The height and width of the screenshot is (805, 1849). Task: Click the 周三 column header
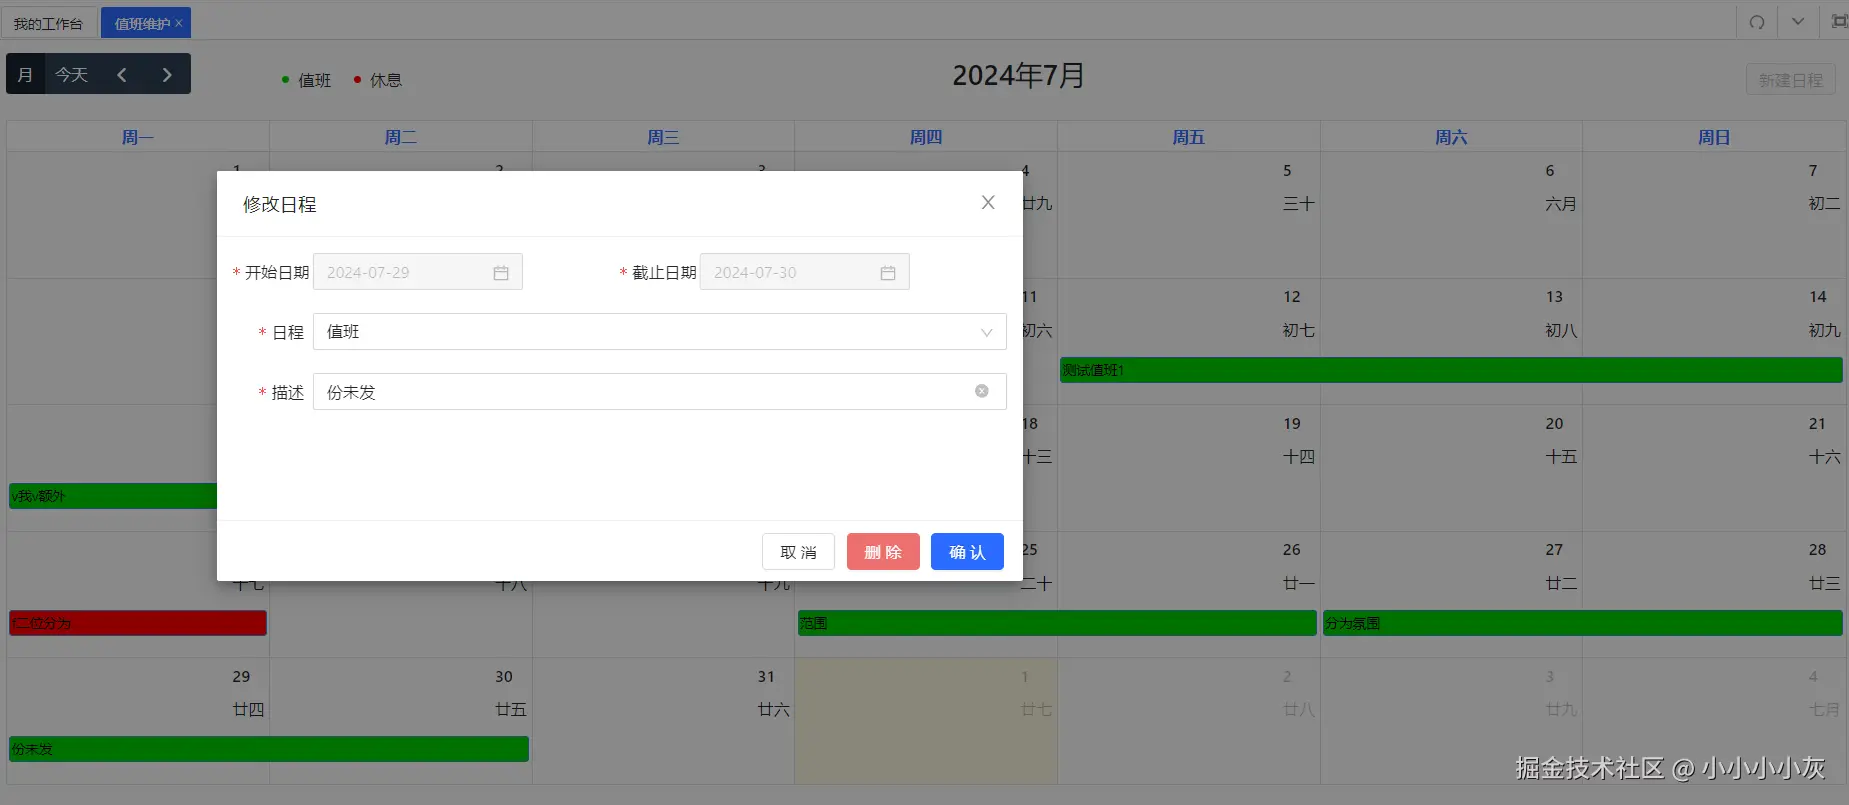coord(663,137)
